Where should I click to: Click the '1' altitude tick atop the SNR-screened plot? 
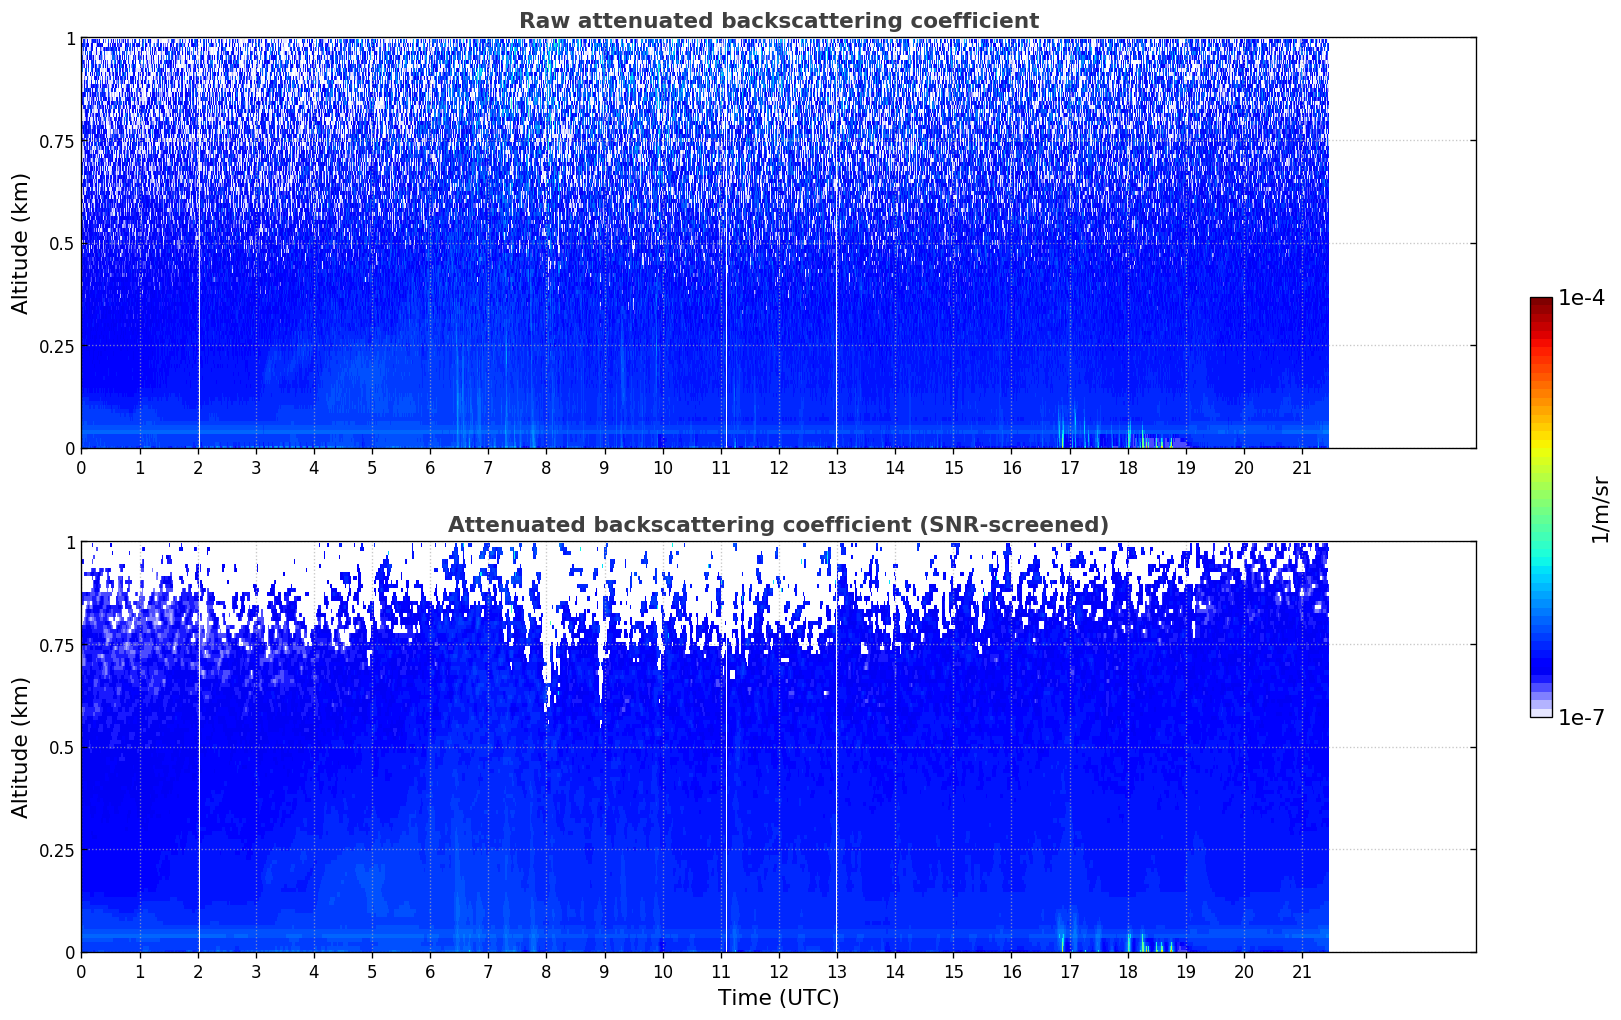click(70, 543)
